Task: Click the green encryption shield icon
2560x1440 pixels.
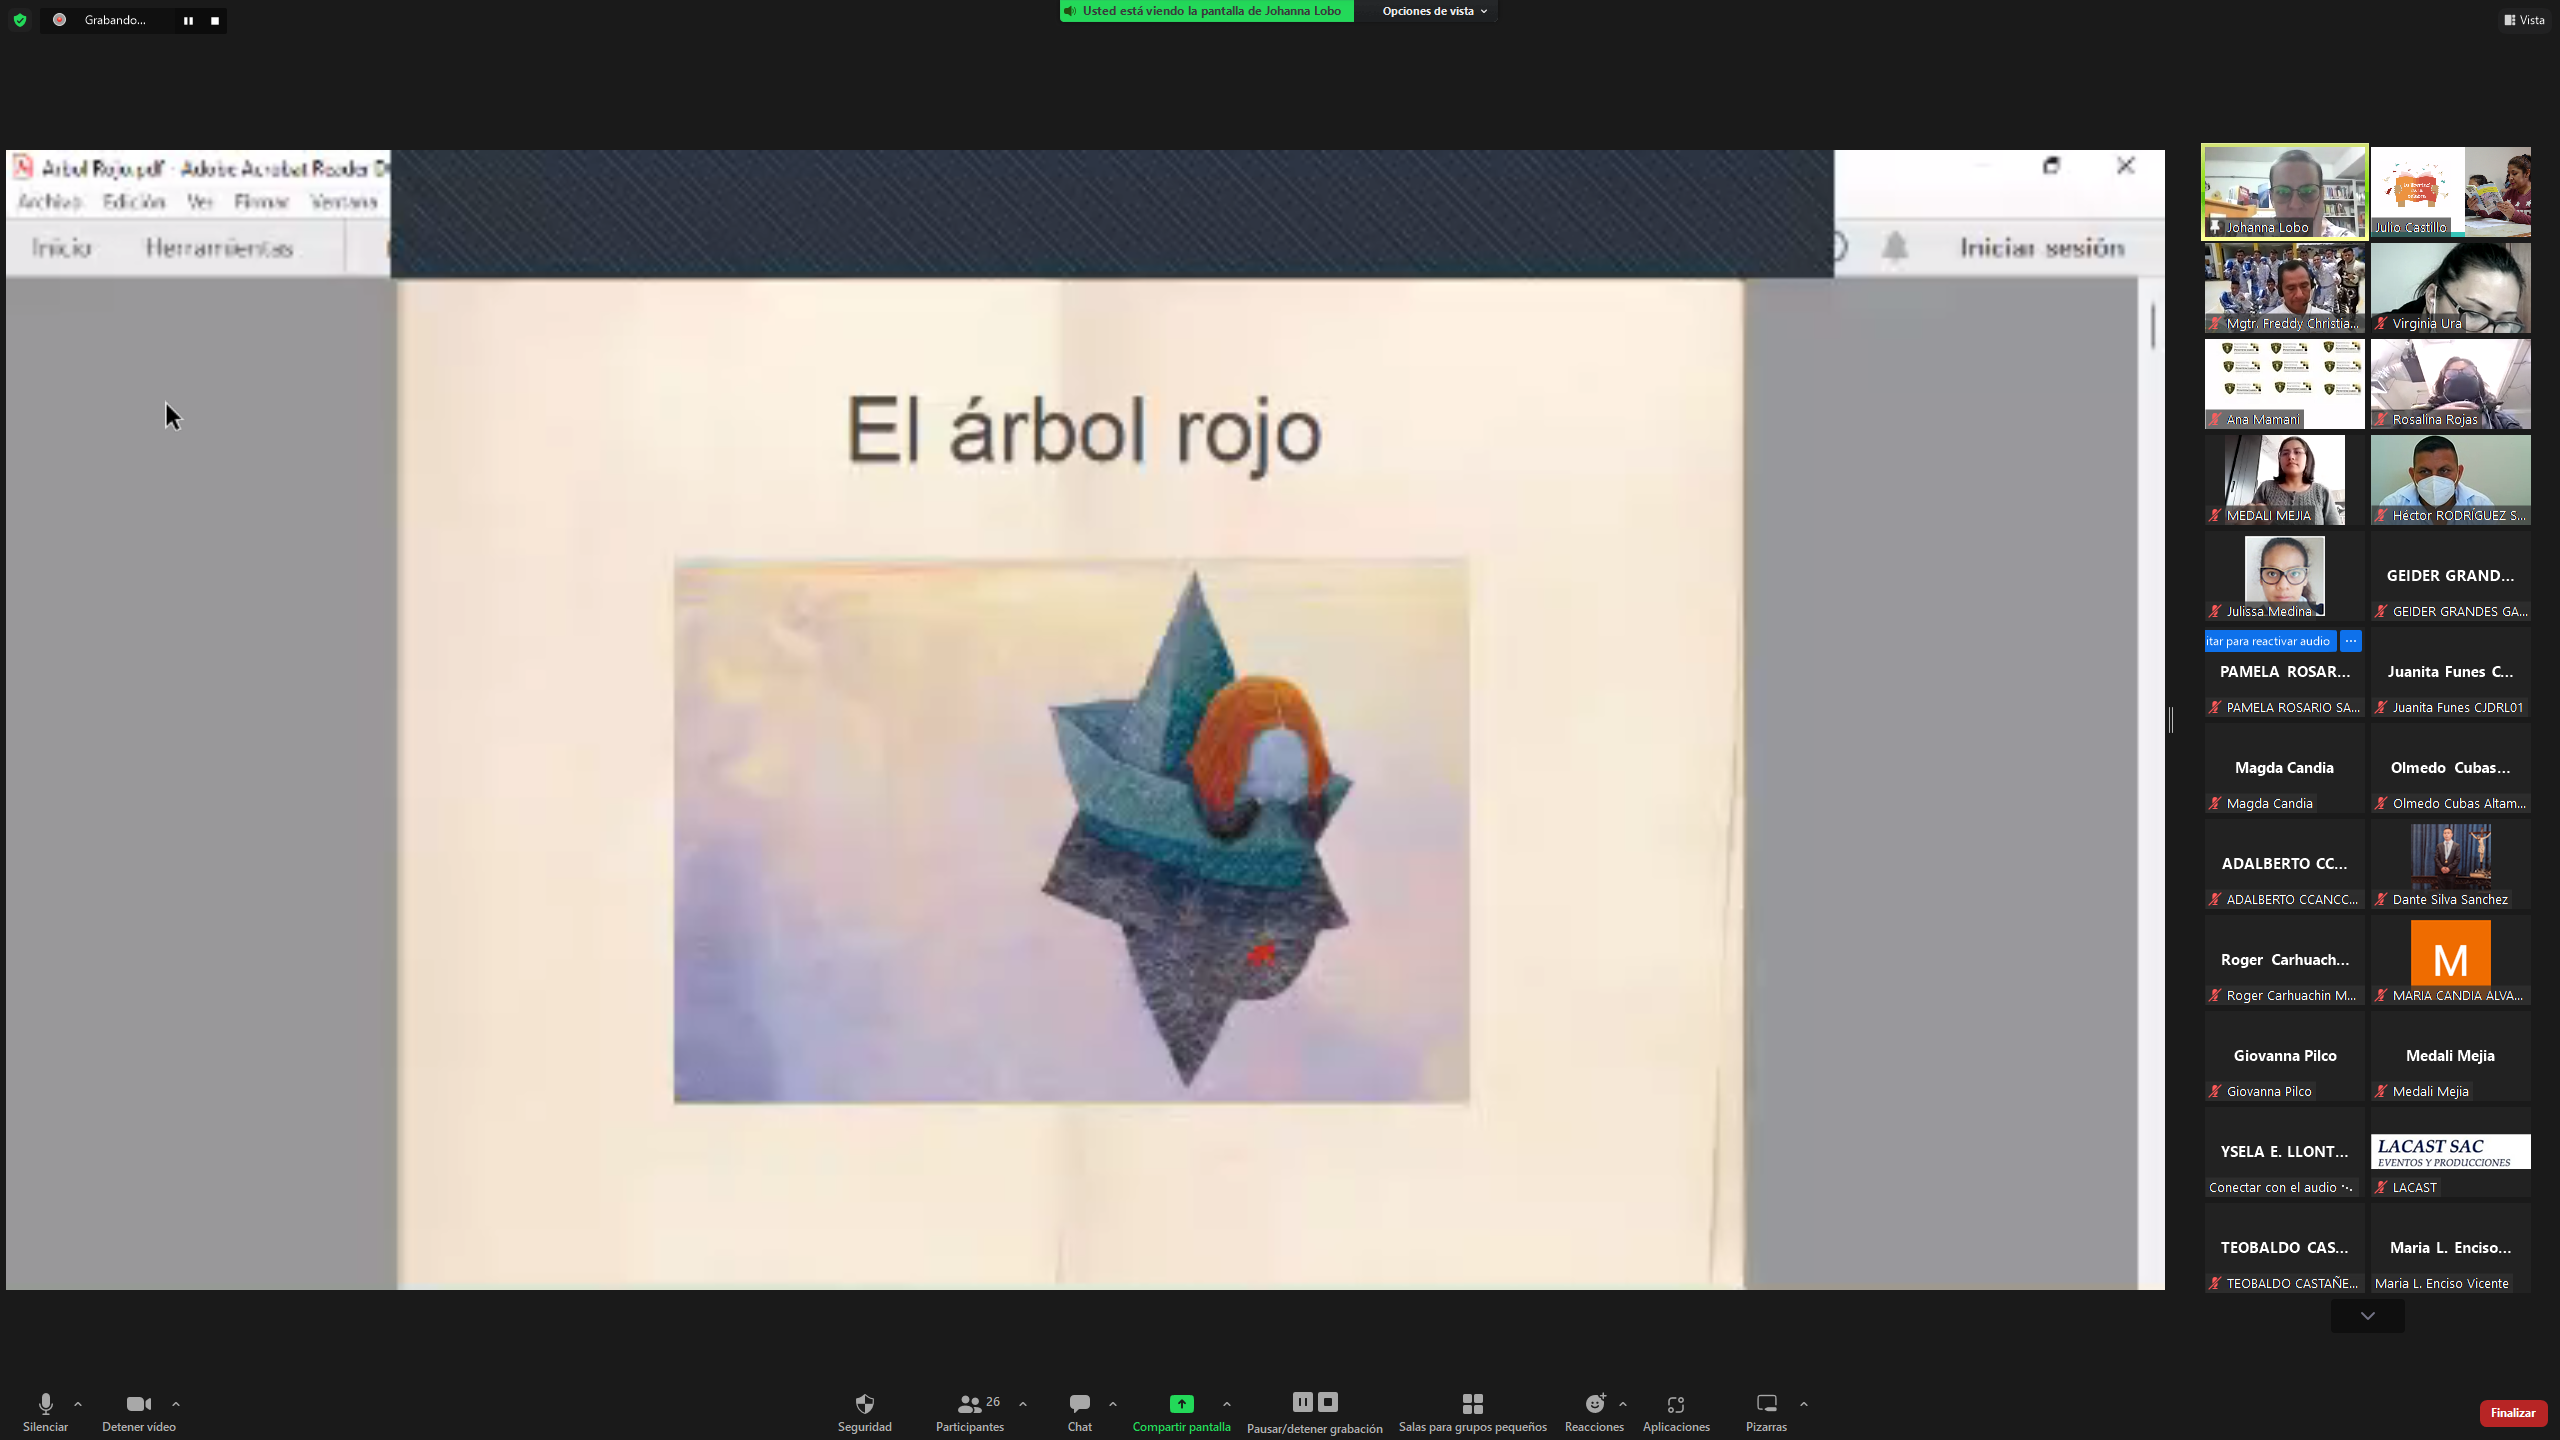Action: (19, 20)
